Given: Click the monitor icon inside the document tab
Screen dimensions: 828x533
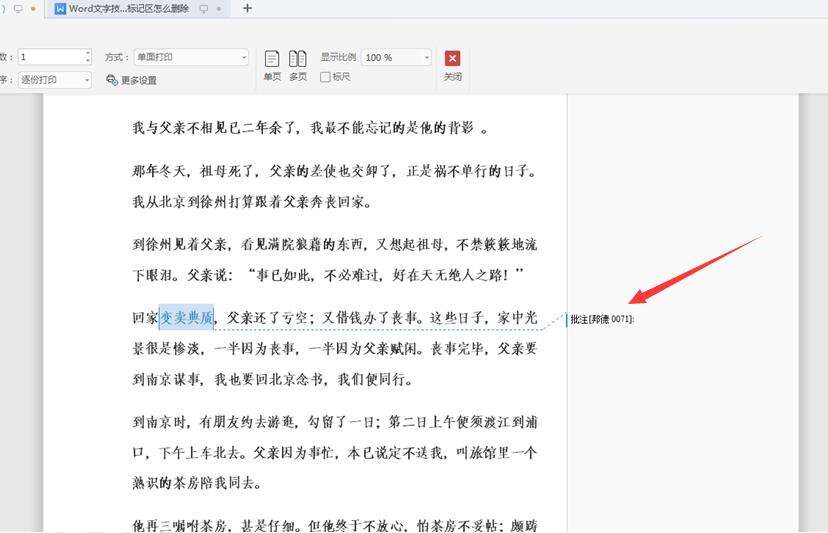Looking at the screenshot, I should coord(203,8).
